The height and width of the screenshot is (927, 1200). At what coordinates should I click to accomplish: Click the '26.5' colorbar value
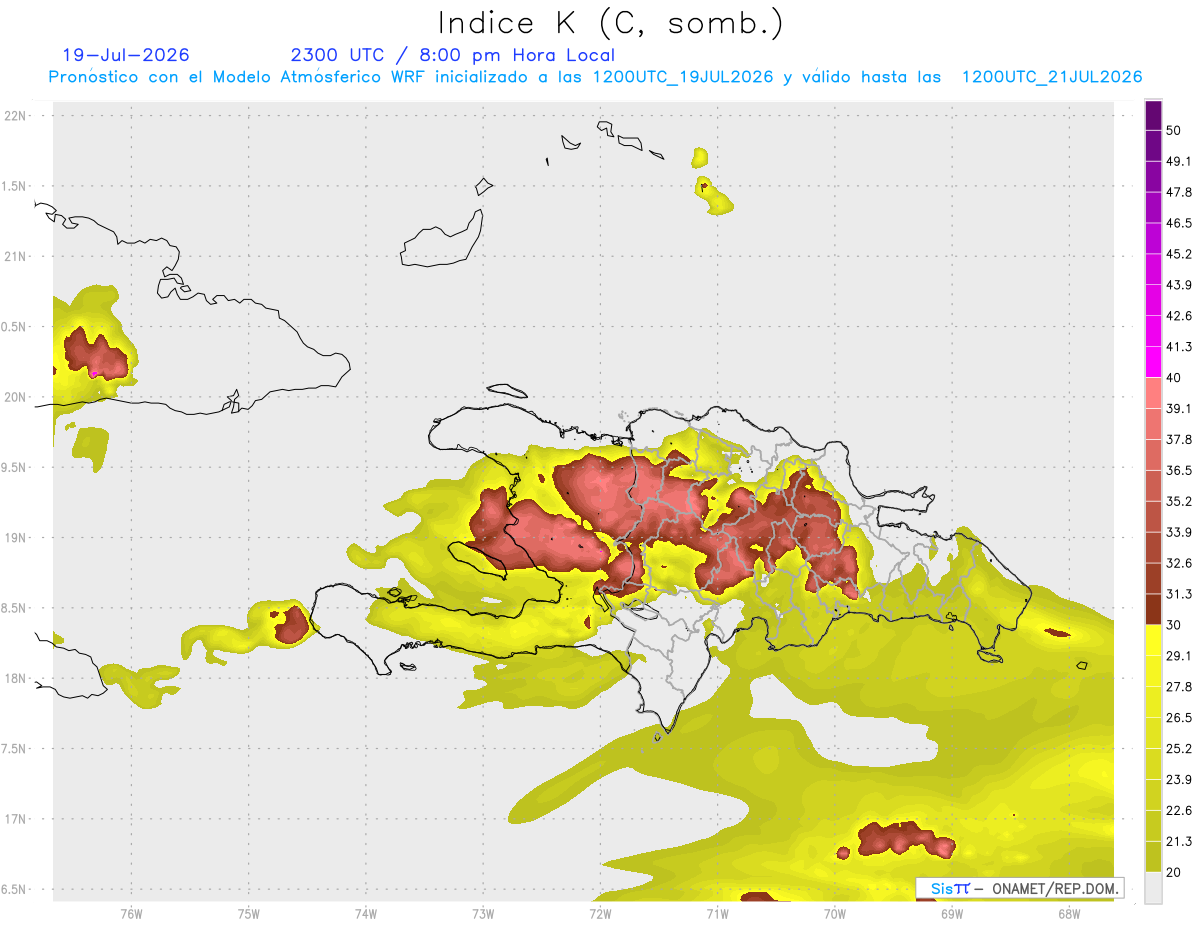(1179, 718)
